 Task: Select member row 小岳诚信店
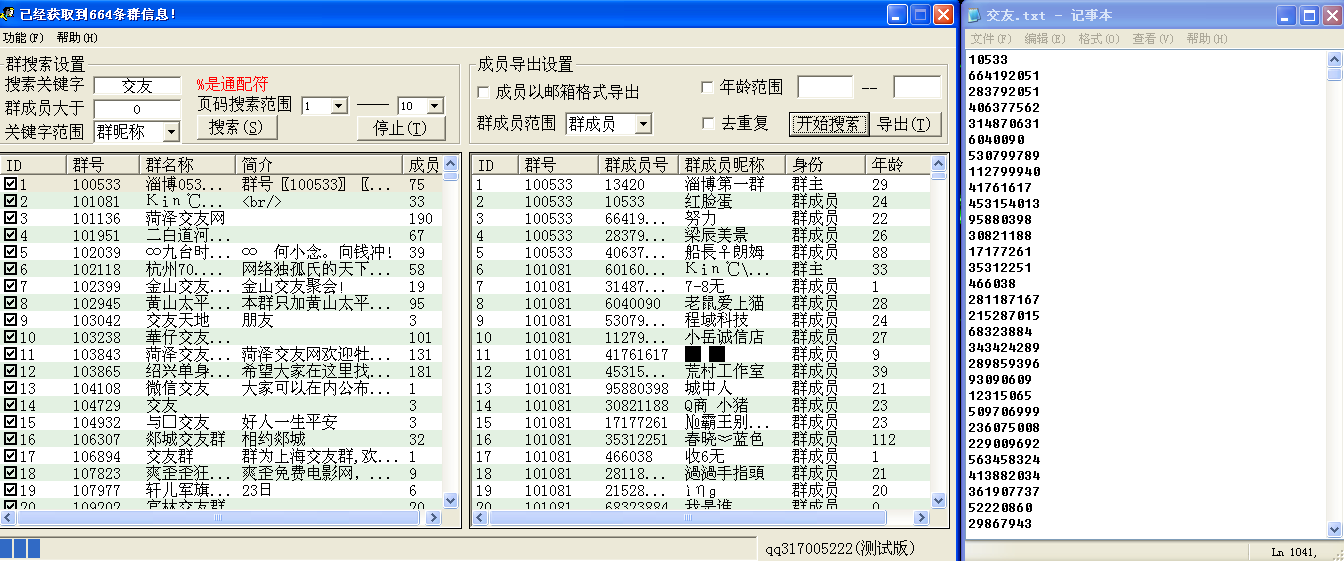701,337
